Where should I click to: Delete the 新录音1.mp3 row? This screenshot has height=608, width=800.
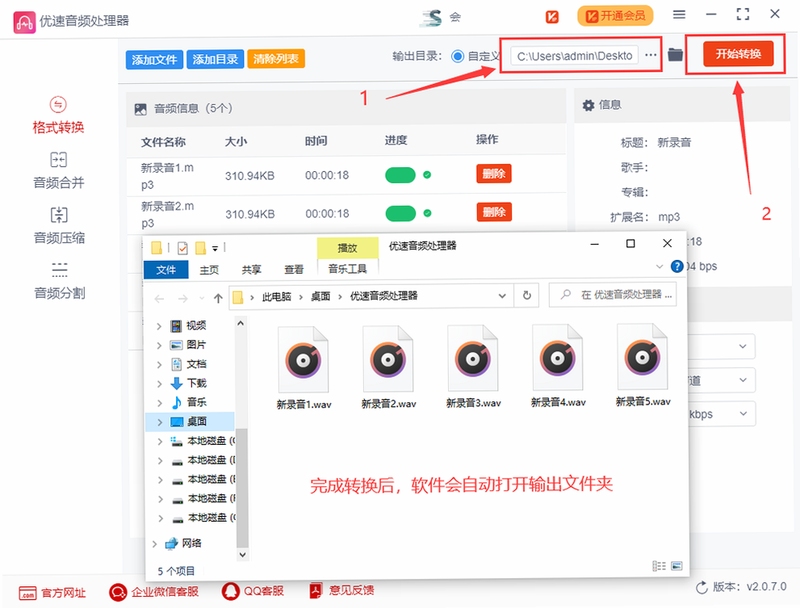[x=493, y=173]
